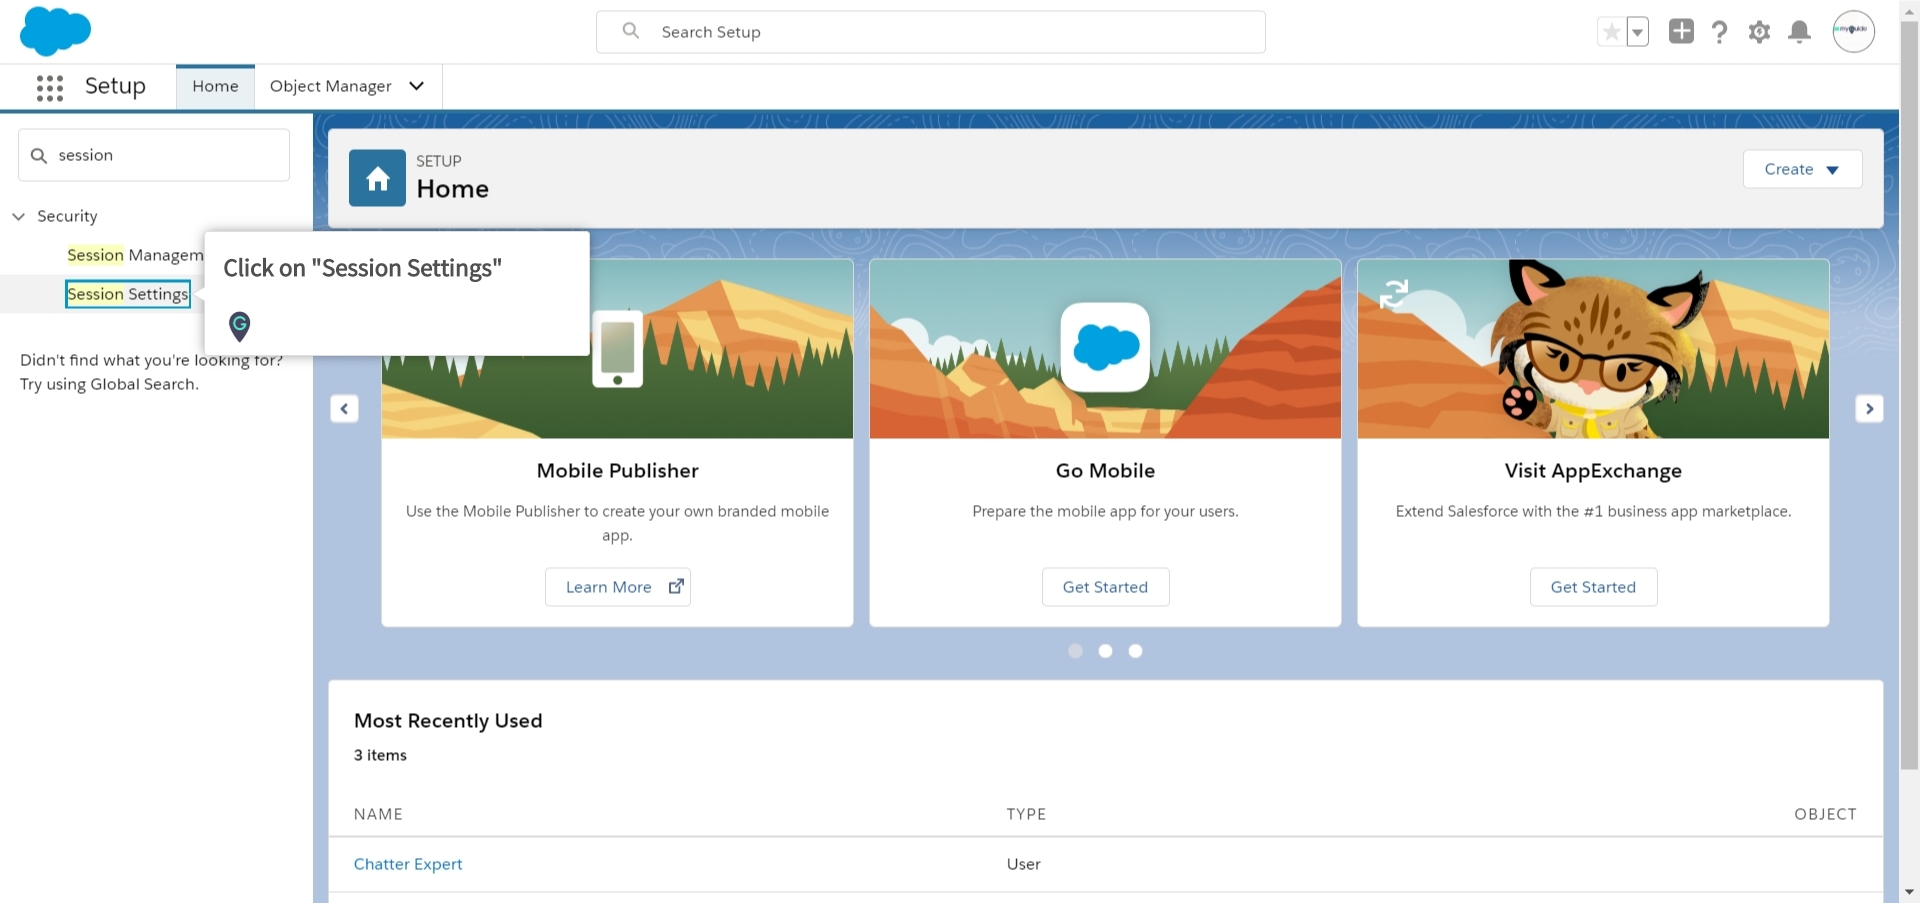Select the Object Manager tab
The height and width of the screenshot is (903, 1920).
[x=330, y=87]
